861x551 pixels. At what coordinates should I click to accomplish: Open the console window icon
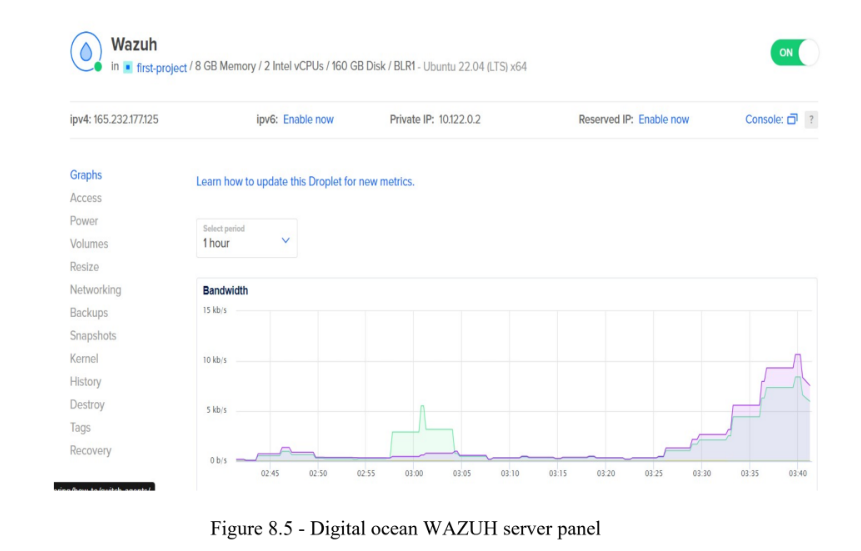(792, 119)
